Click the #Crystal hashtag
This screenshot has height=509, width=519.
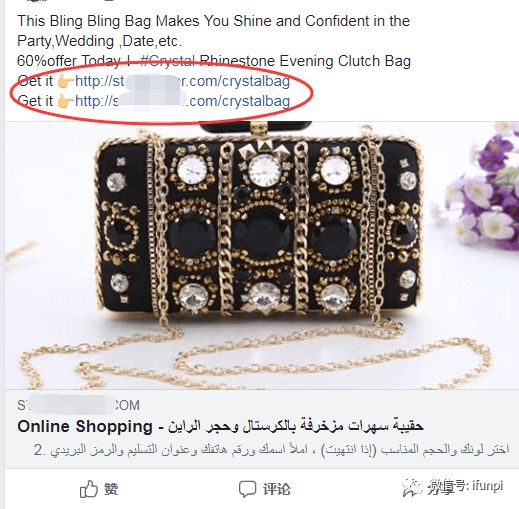pos(168,61)
